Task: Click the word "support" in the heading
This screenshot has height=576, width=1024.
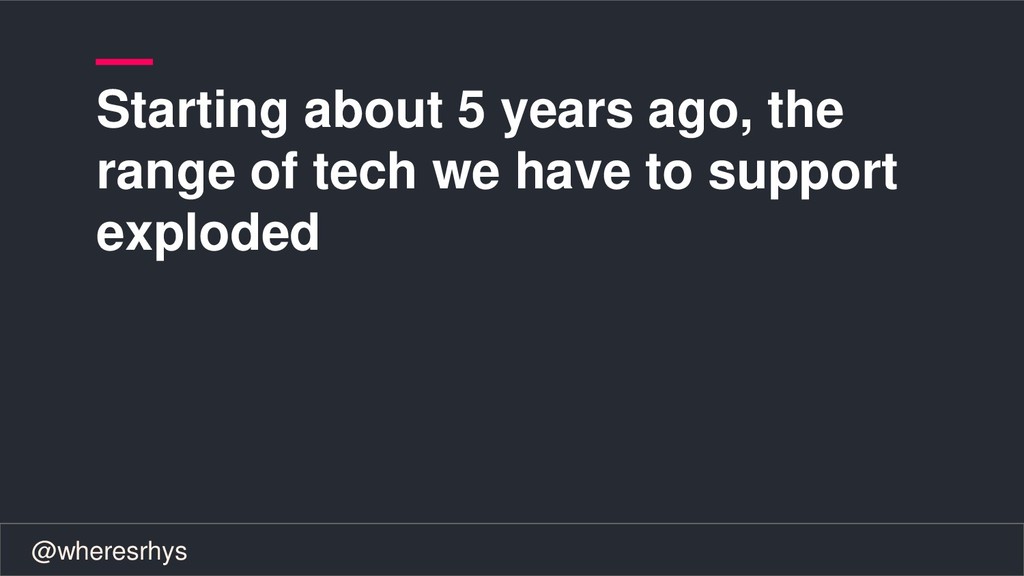Action: pyautogui.click(x=803, y=175)
